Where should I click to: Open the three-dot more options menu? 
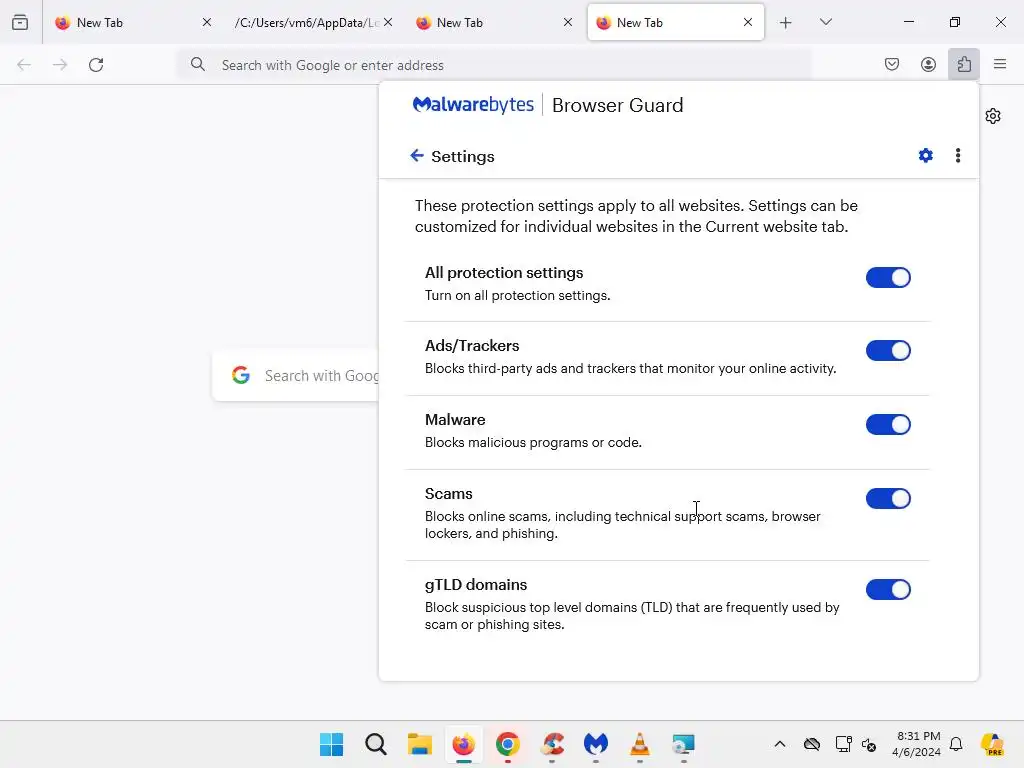(957, 155)
